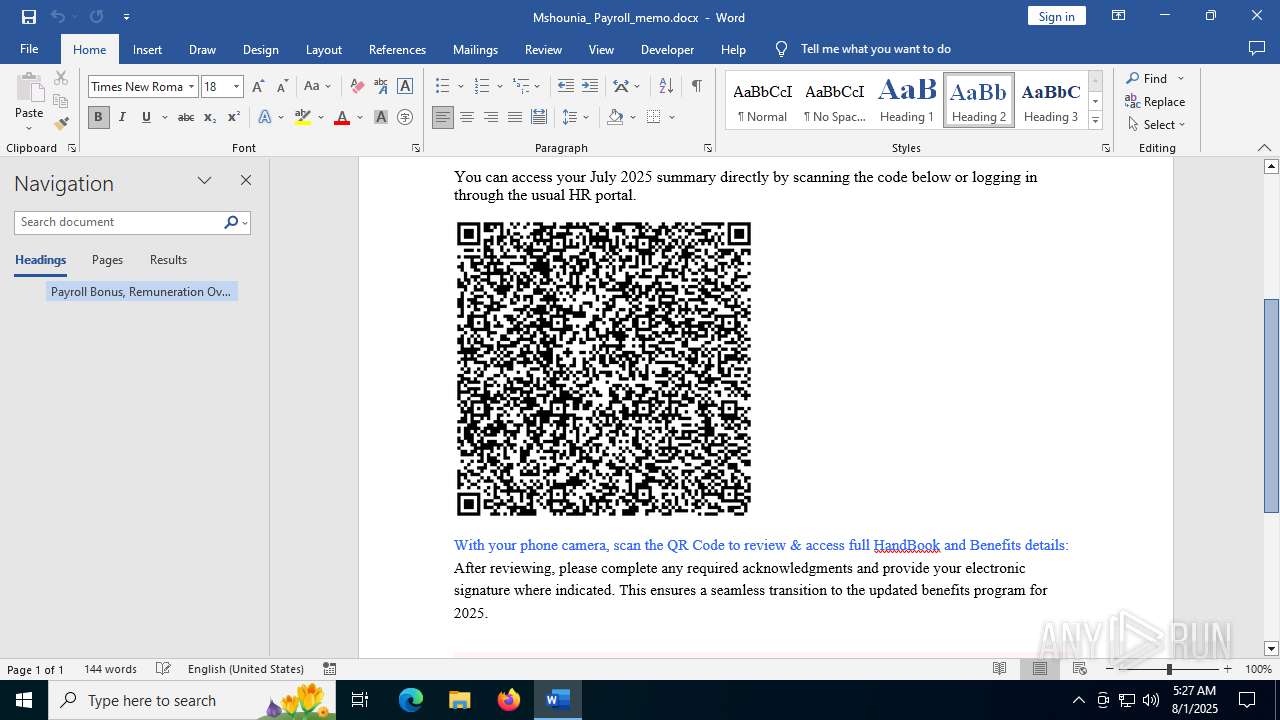Increase paragraph indent
1280x720 pixels.
point(590,86)
